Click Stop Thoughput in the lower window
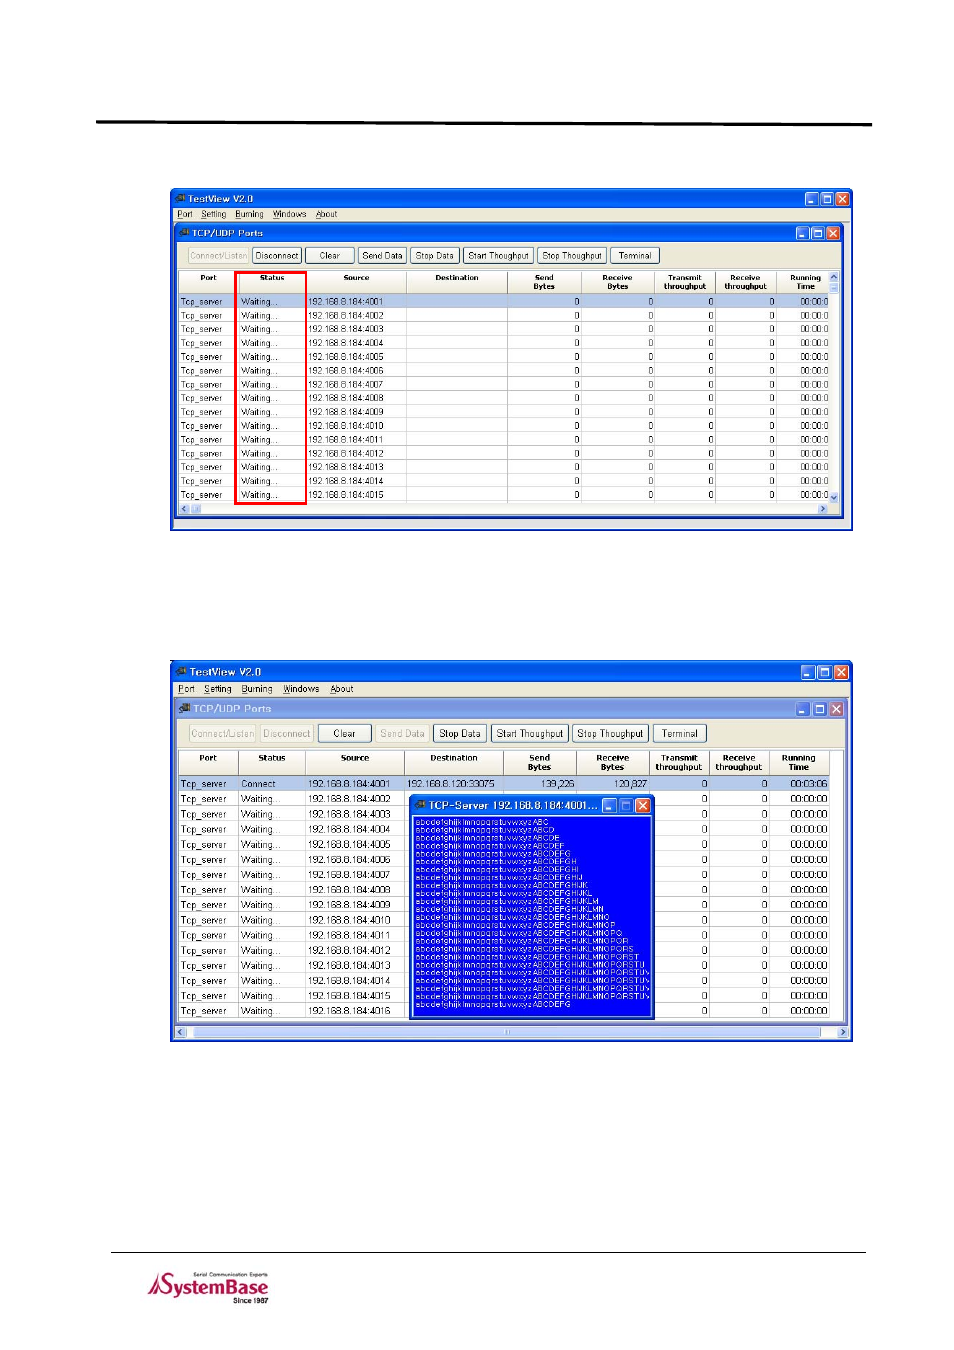Screen dimensions: 954x1350 pyautogui.click(x=610, y=734)
